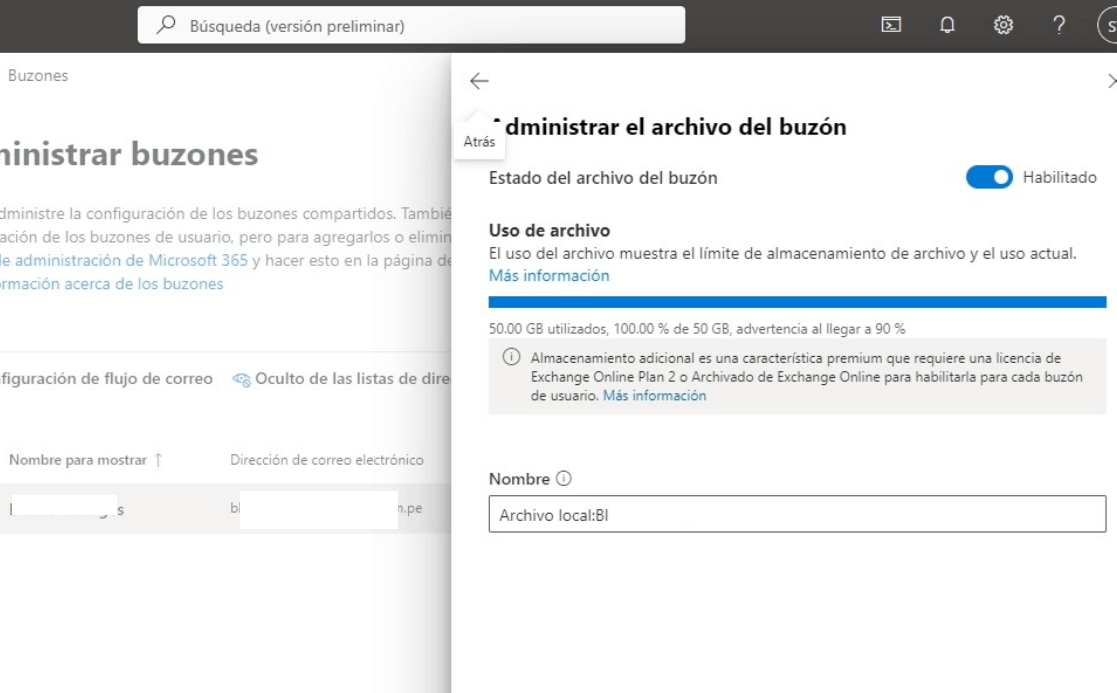Image resolution: width=1117 pixels, height=693 pixels.
Task: Select Configuración de flujo de correo action
Action: [106, 379]
